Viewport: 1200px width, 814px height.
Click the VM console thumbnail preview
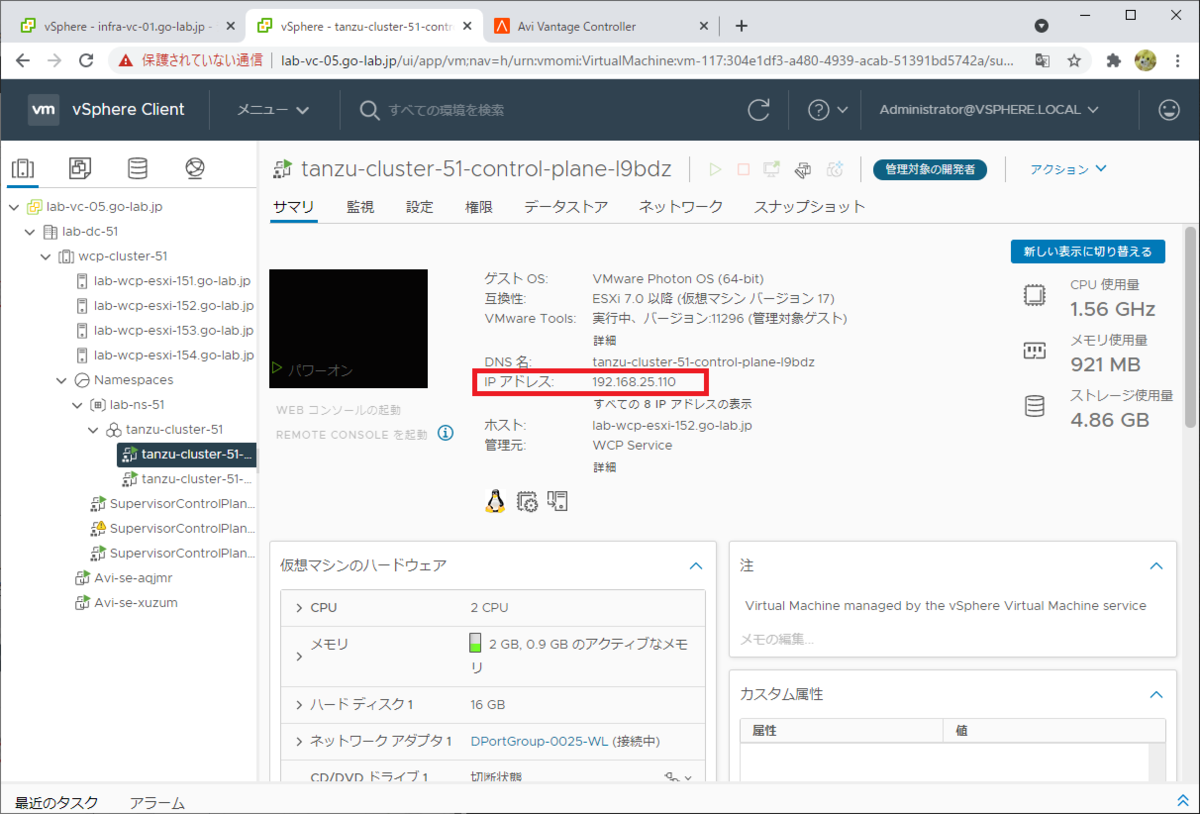tap(349, 329)
